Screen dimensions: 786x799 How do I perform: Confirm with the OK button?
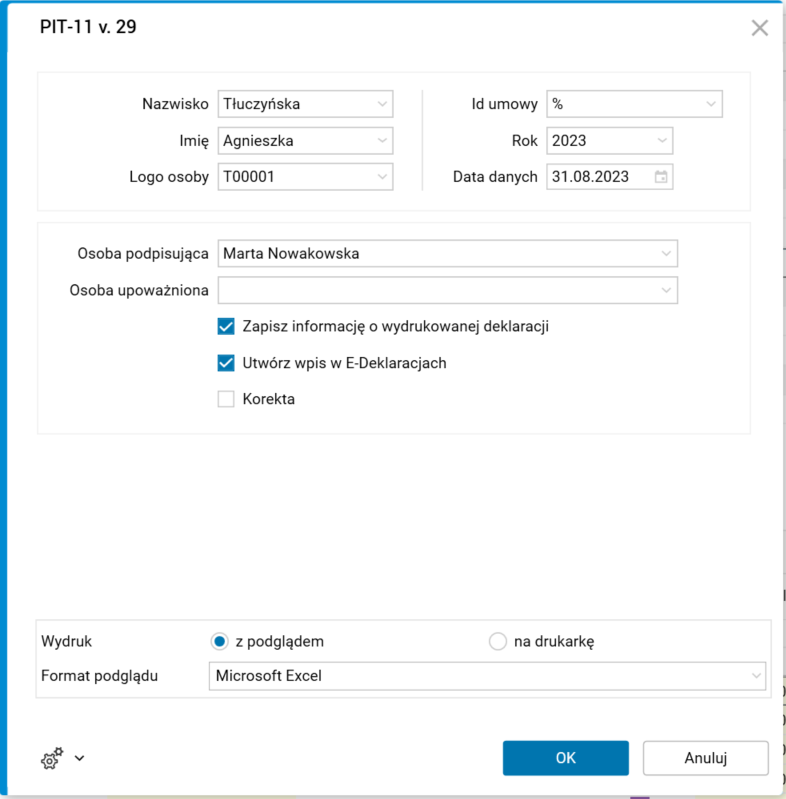[565, 758]
